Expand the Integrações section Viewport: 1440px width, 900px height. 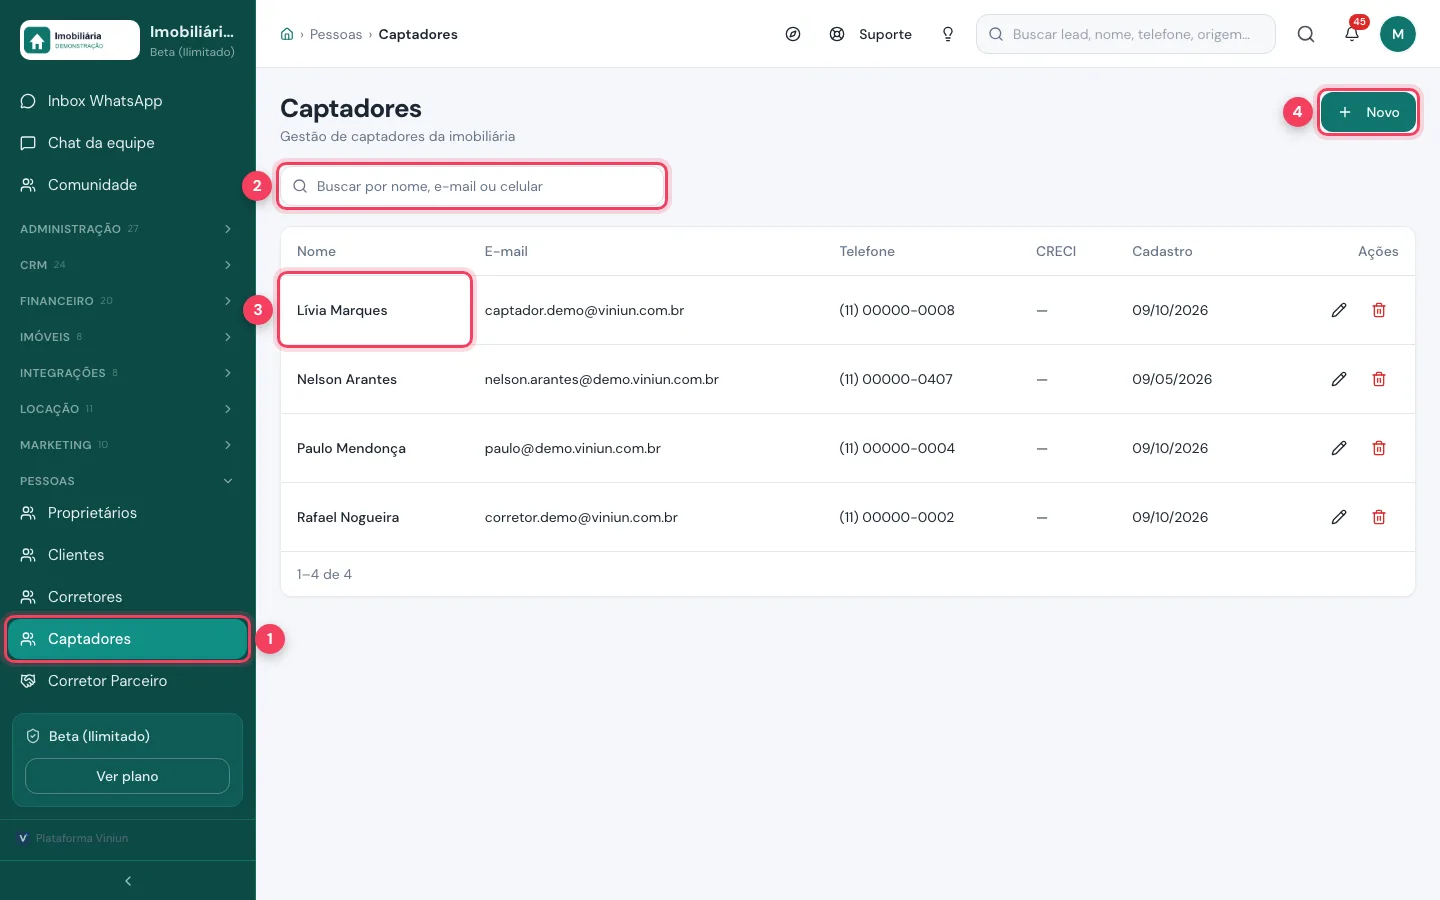[x=128, y=373]
